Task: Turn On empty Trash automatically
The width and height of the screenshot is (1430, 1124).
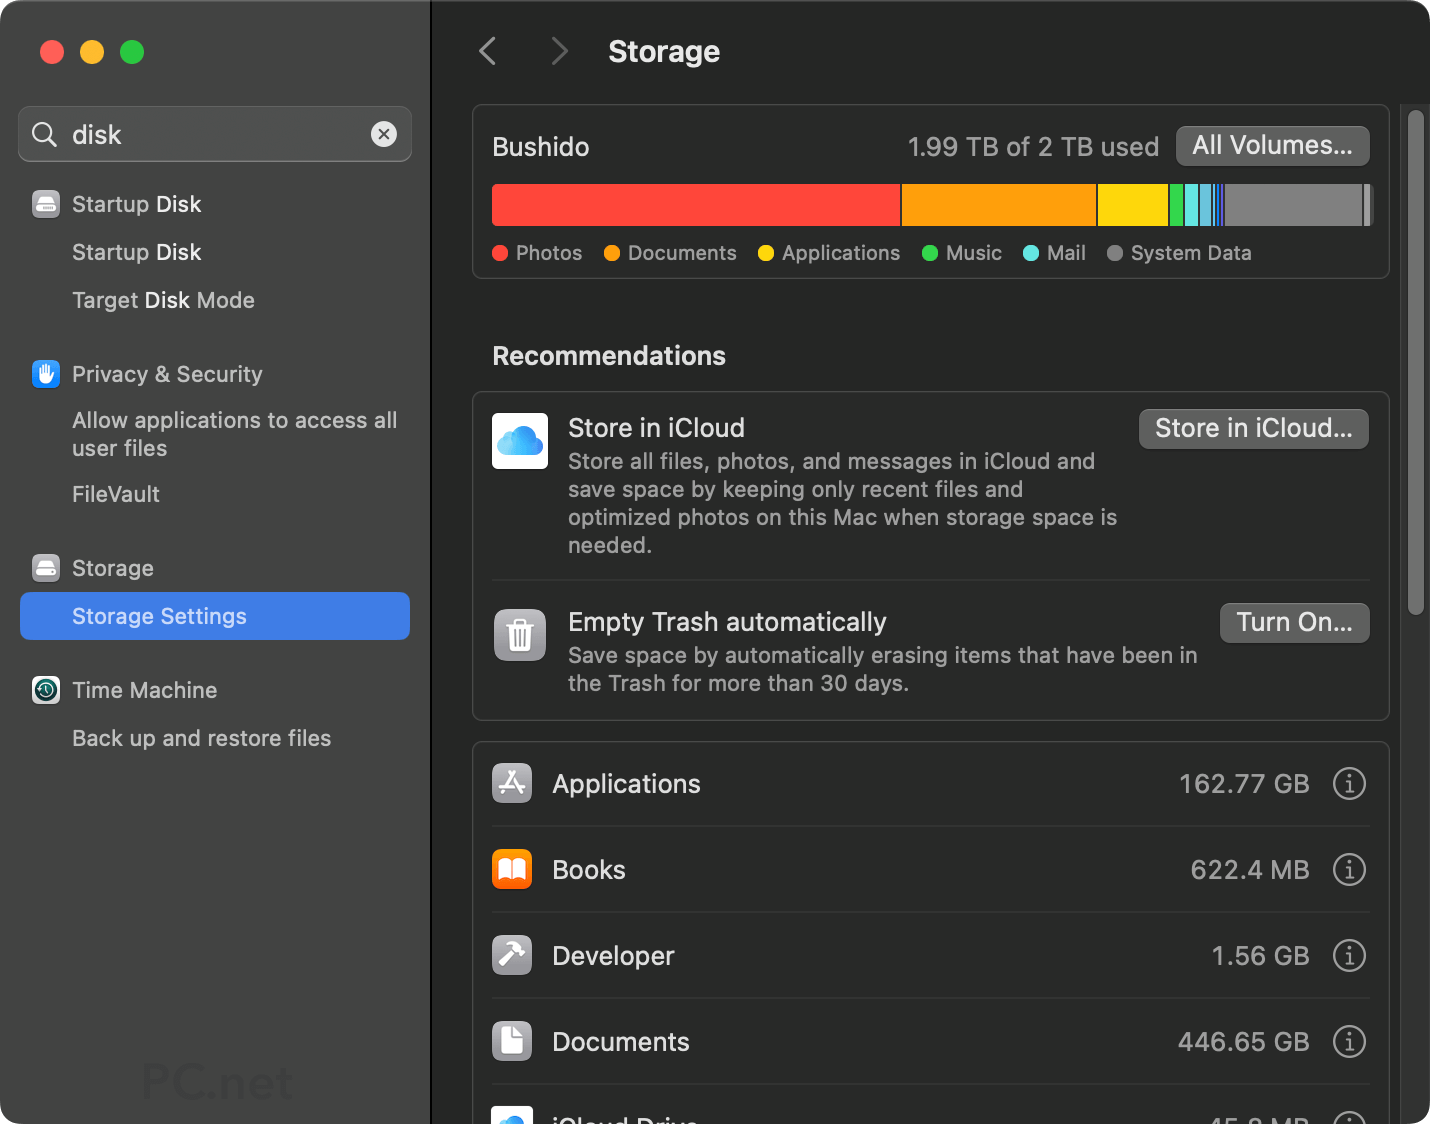Action: (x=1295, y=623)
